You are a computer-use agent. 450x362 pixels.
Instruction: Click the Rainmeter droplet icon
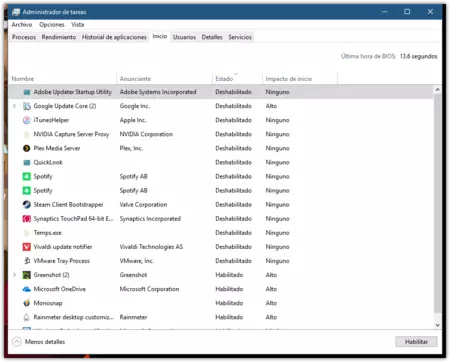point(27,317)
